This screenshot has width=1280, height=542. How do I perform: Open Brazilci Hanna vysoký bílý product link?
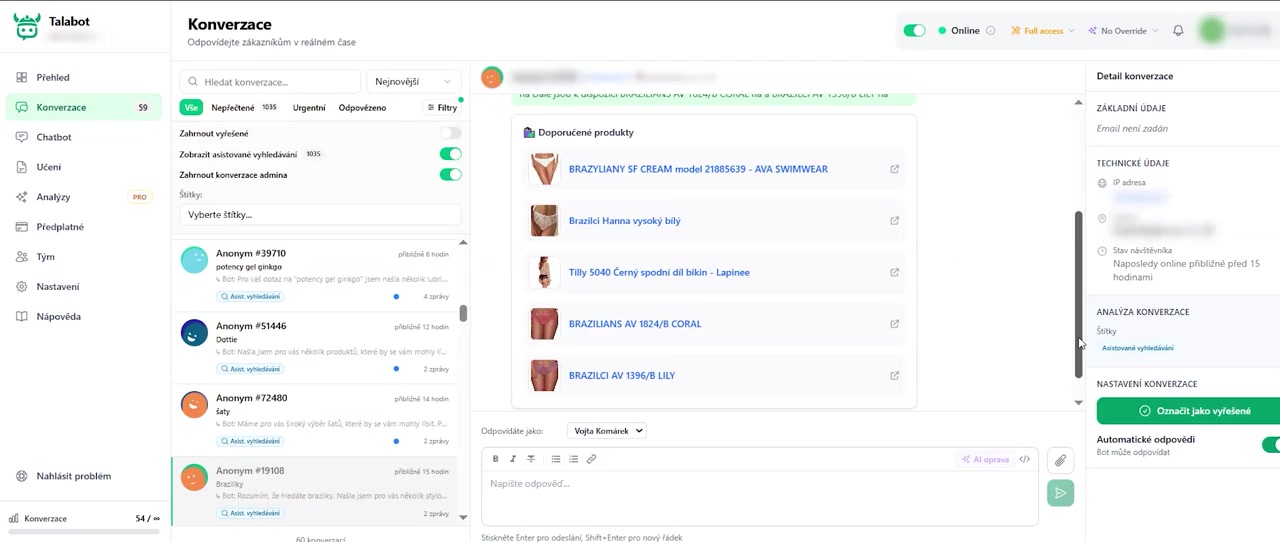click(x=624, y=221)
